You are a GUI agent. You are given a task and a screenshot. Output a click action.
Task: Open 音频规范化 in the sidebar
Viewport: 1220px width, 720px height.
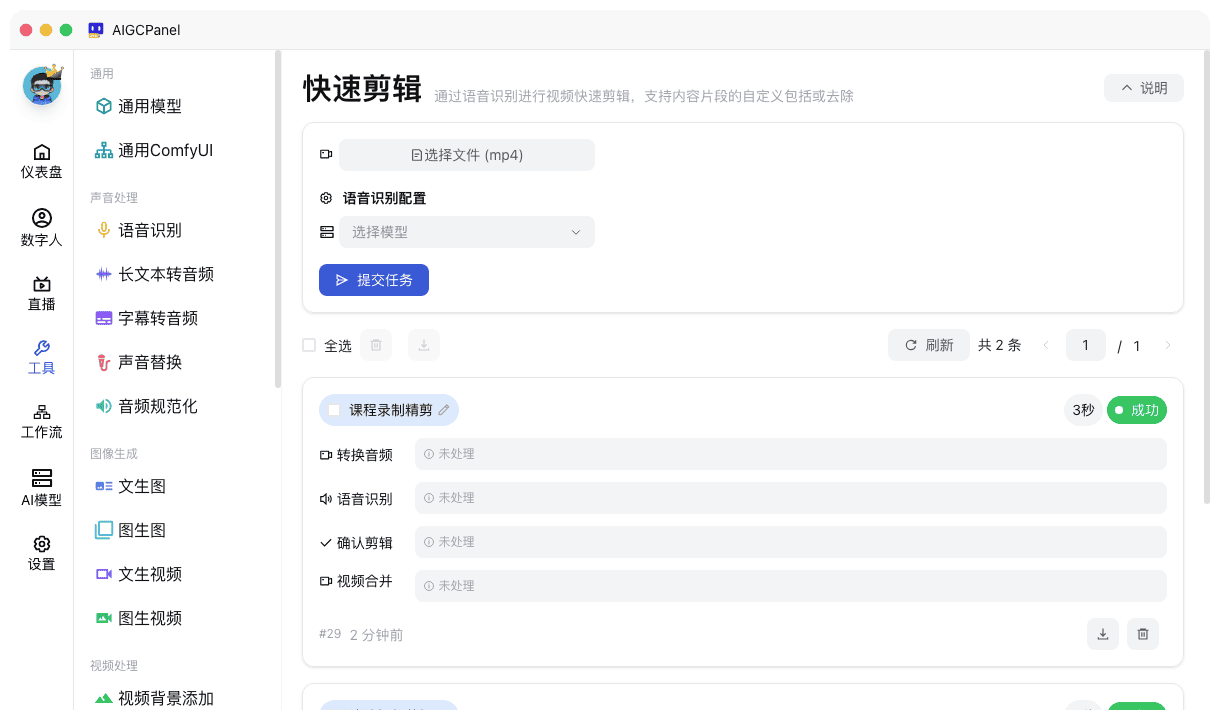(158, 406)
